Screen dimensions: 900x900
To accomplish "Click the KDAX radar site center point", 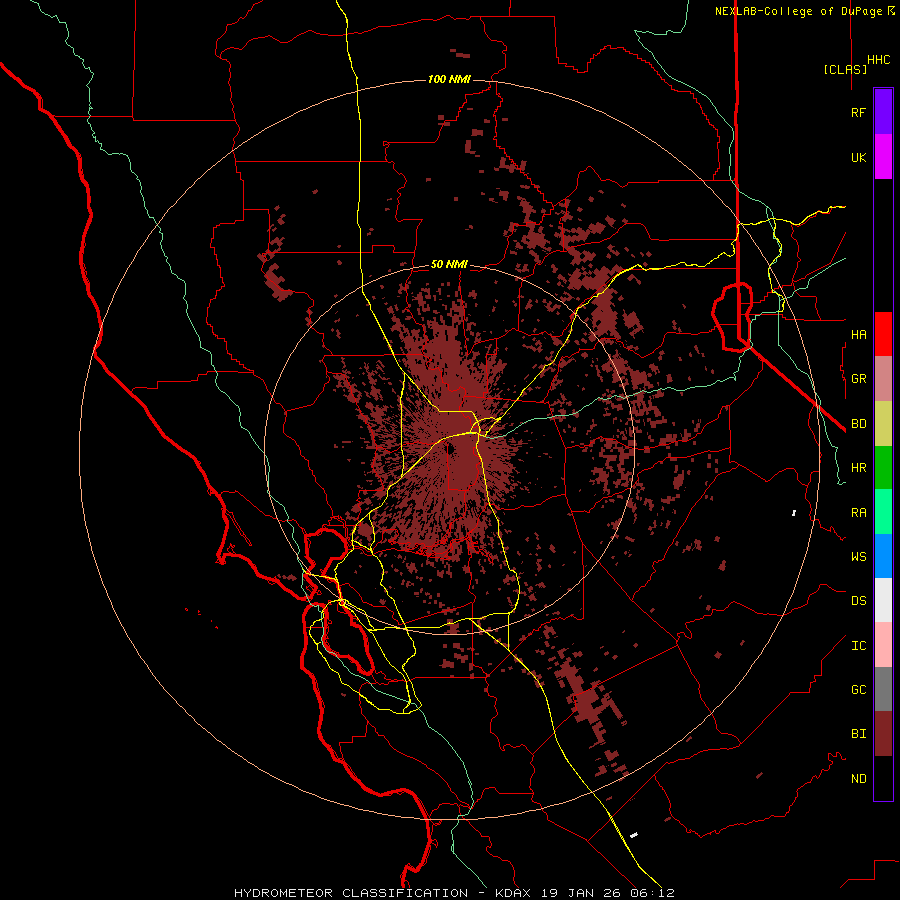I will pyautogui.click(x=451, y=449).
